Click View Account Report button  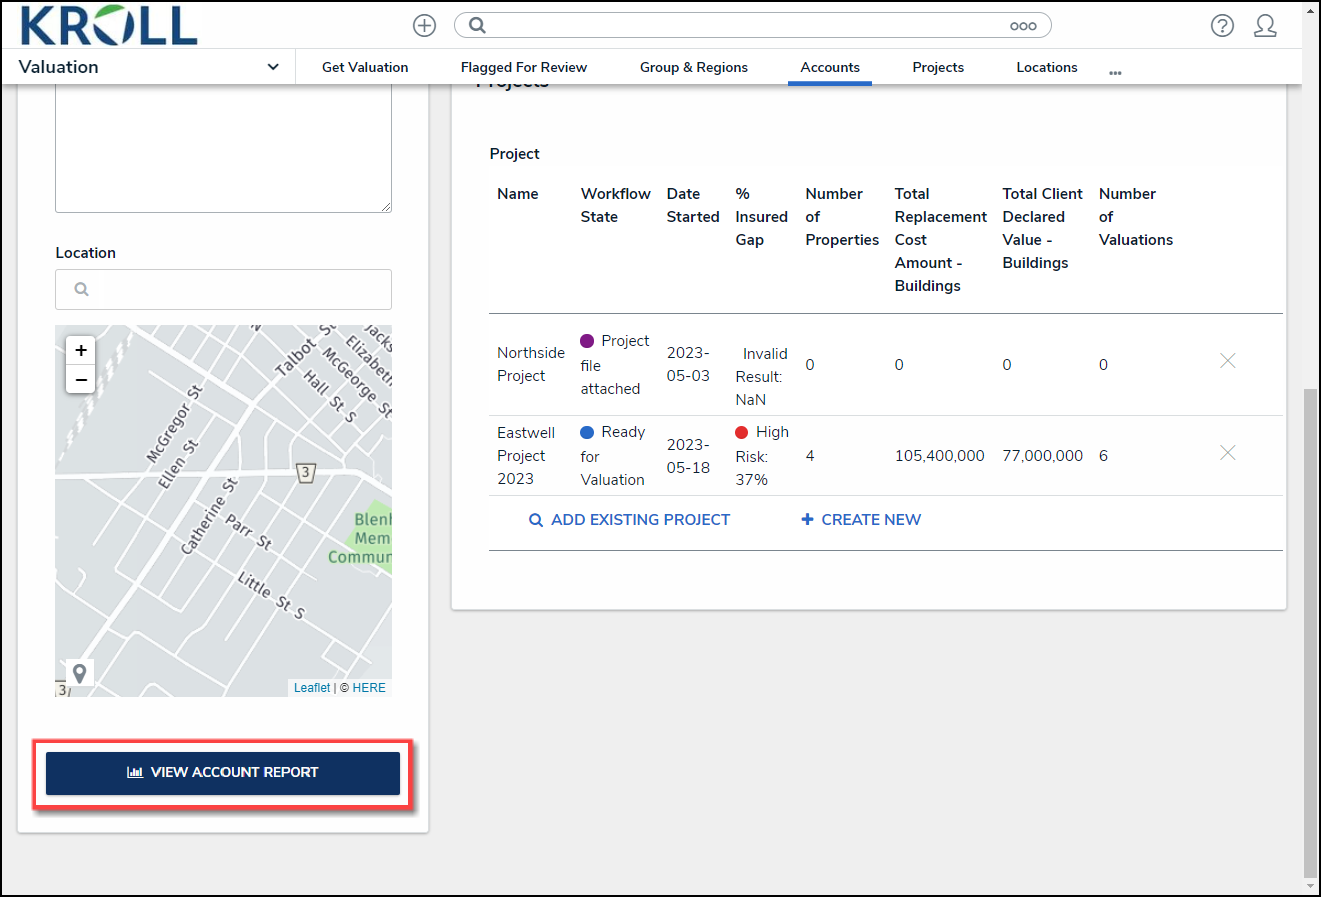[223, 773]
